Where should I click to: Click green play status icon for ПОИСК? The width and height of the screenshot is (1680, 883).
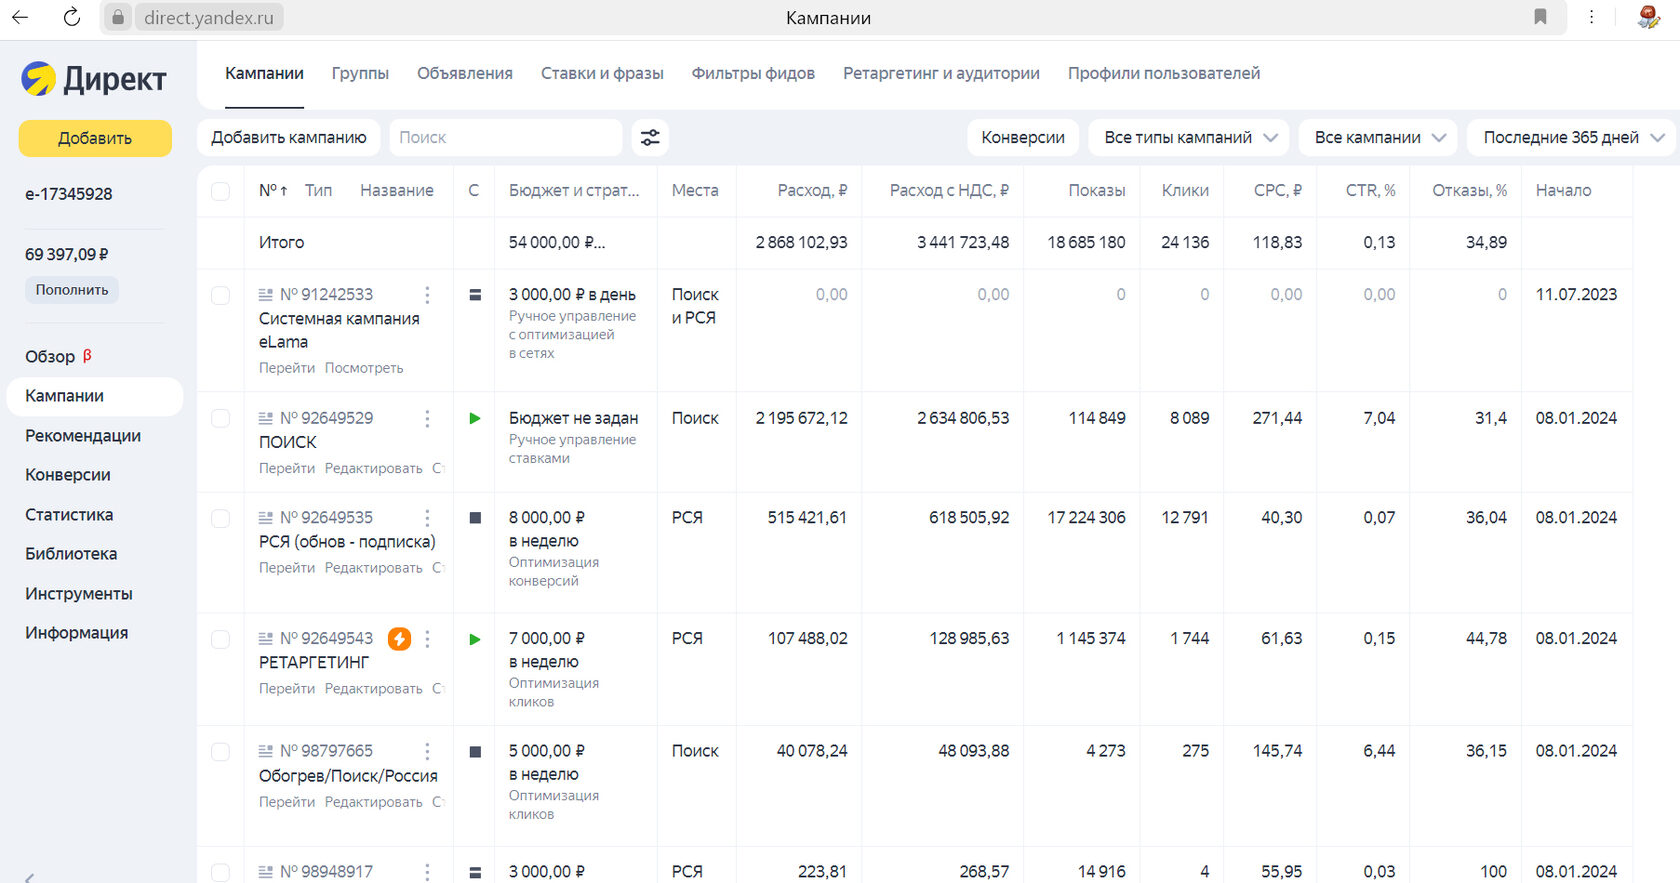(475, 419)
